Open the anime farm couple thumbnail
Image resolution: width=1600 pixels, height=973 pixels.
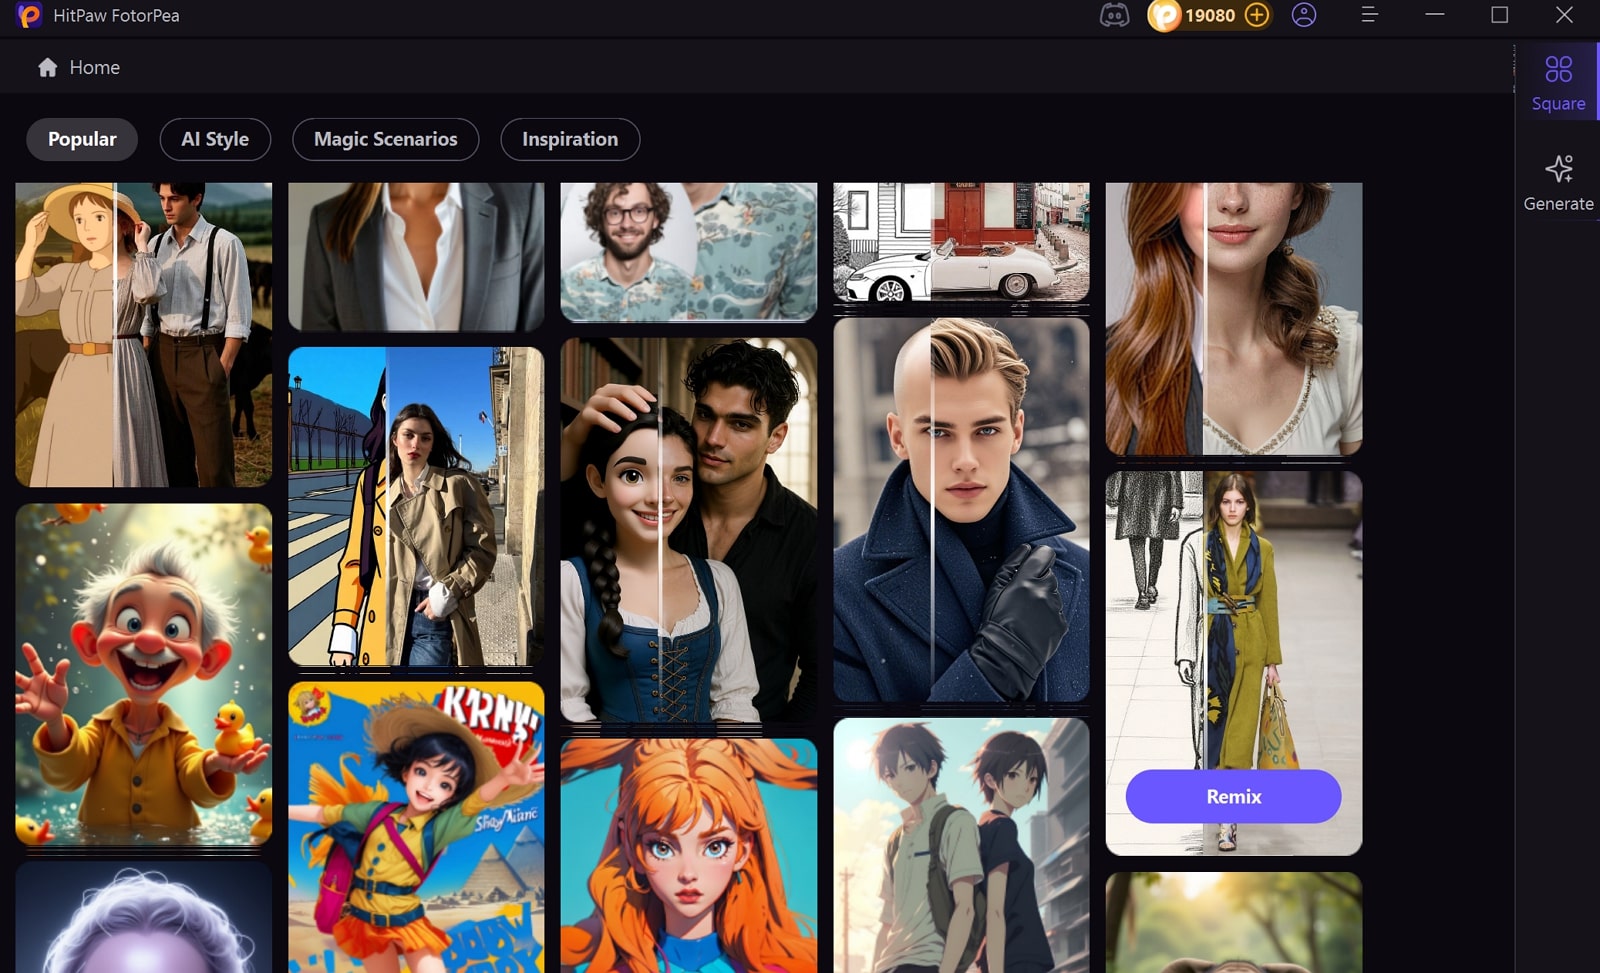(x=144, y=334)
